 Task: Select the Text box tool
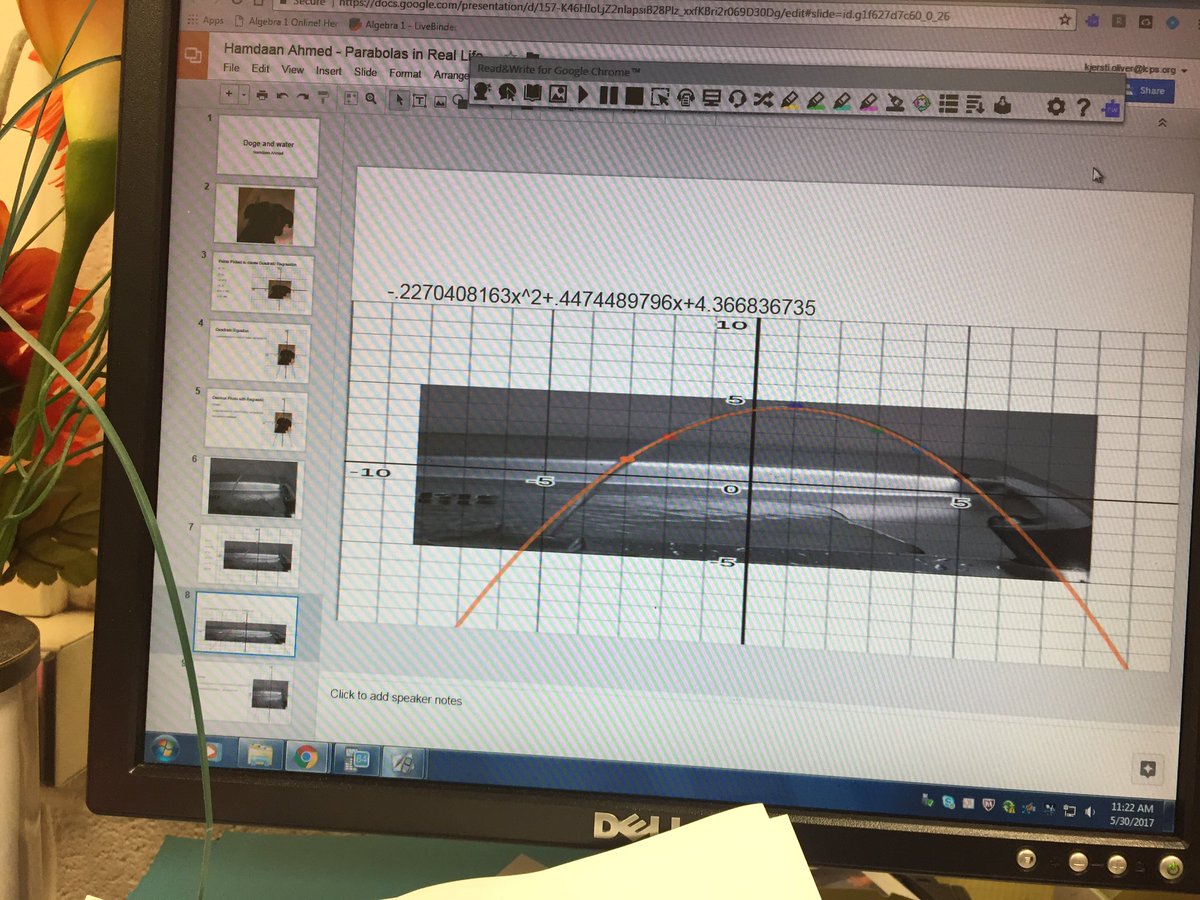point(419,100)
